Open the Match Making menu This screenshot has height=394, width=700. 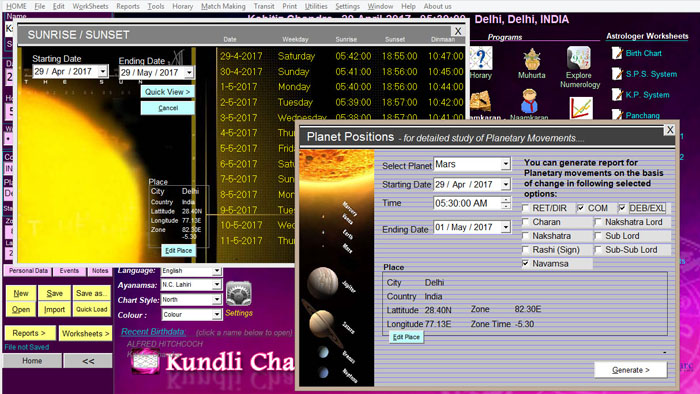223,6
